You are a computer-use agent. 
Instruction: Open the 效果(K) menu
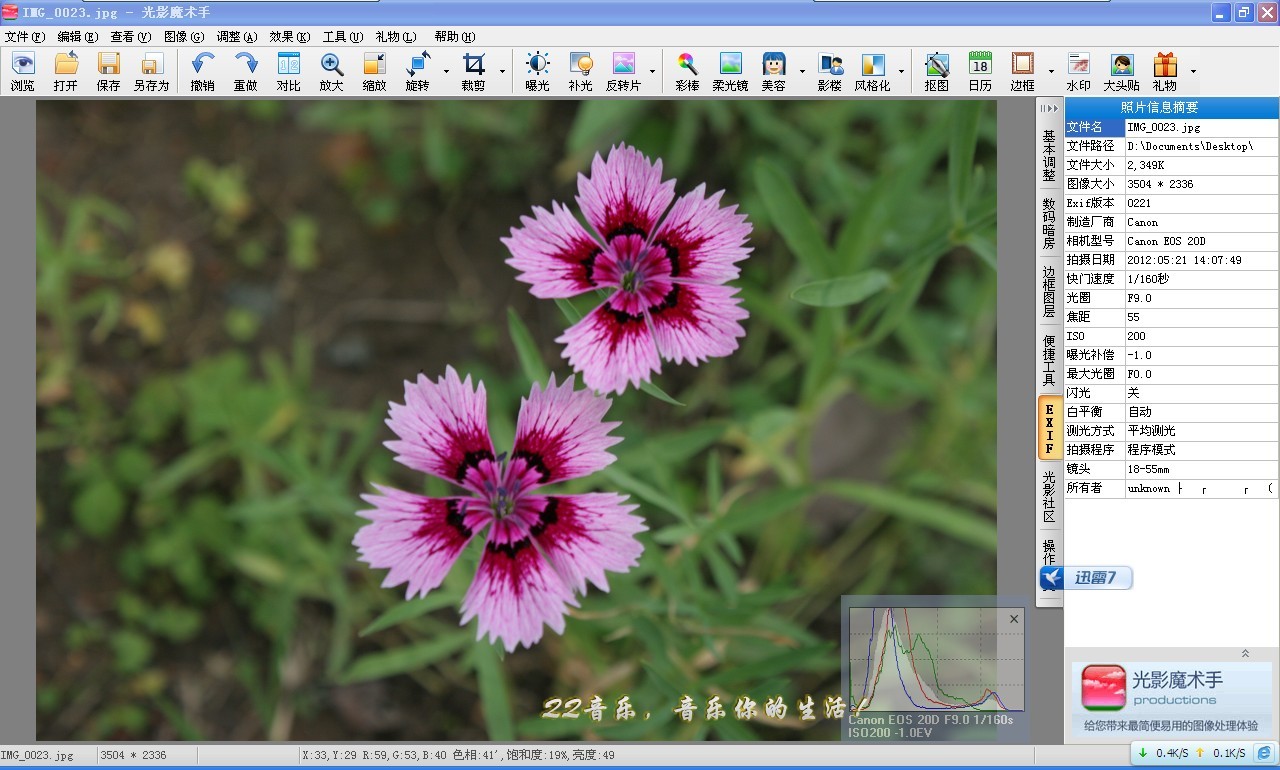click(x=290, y=36)
